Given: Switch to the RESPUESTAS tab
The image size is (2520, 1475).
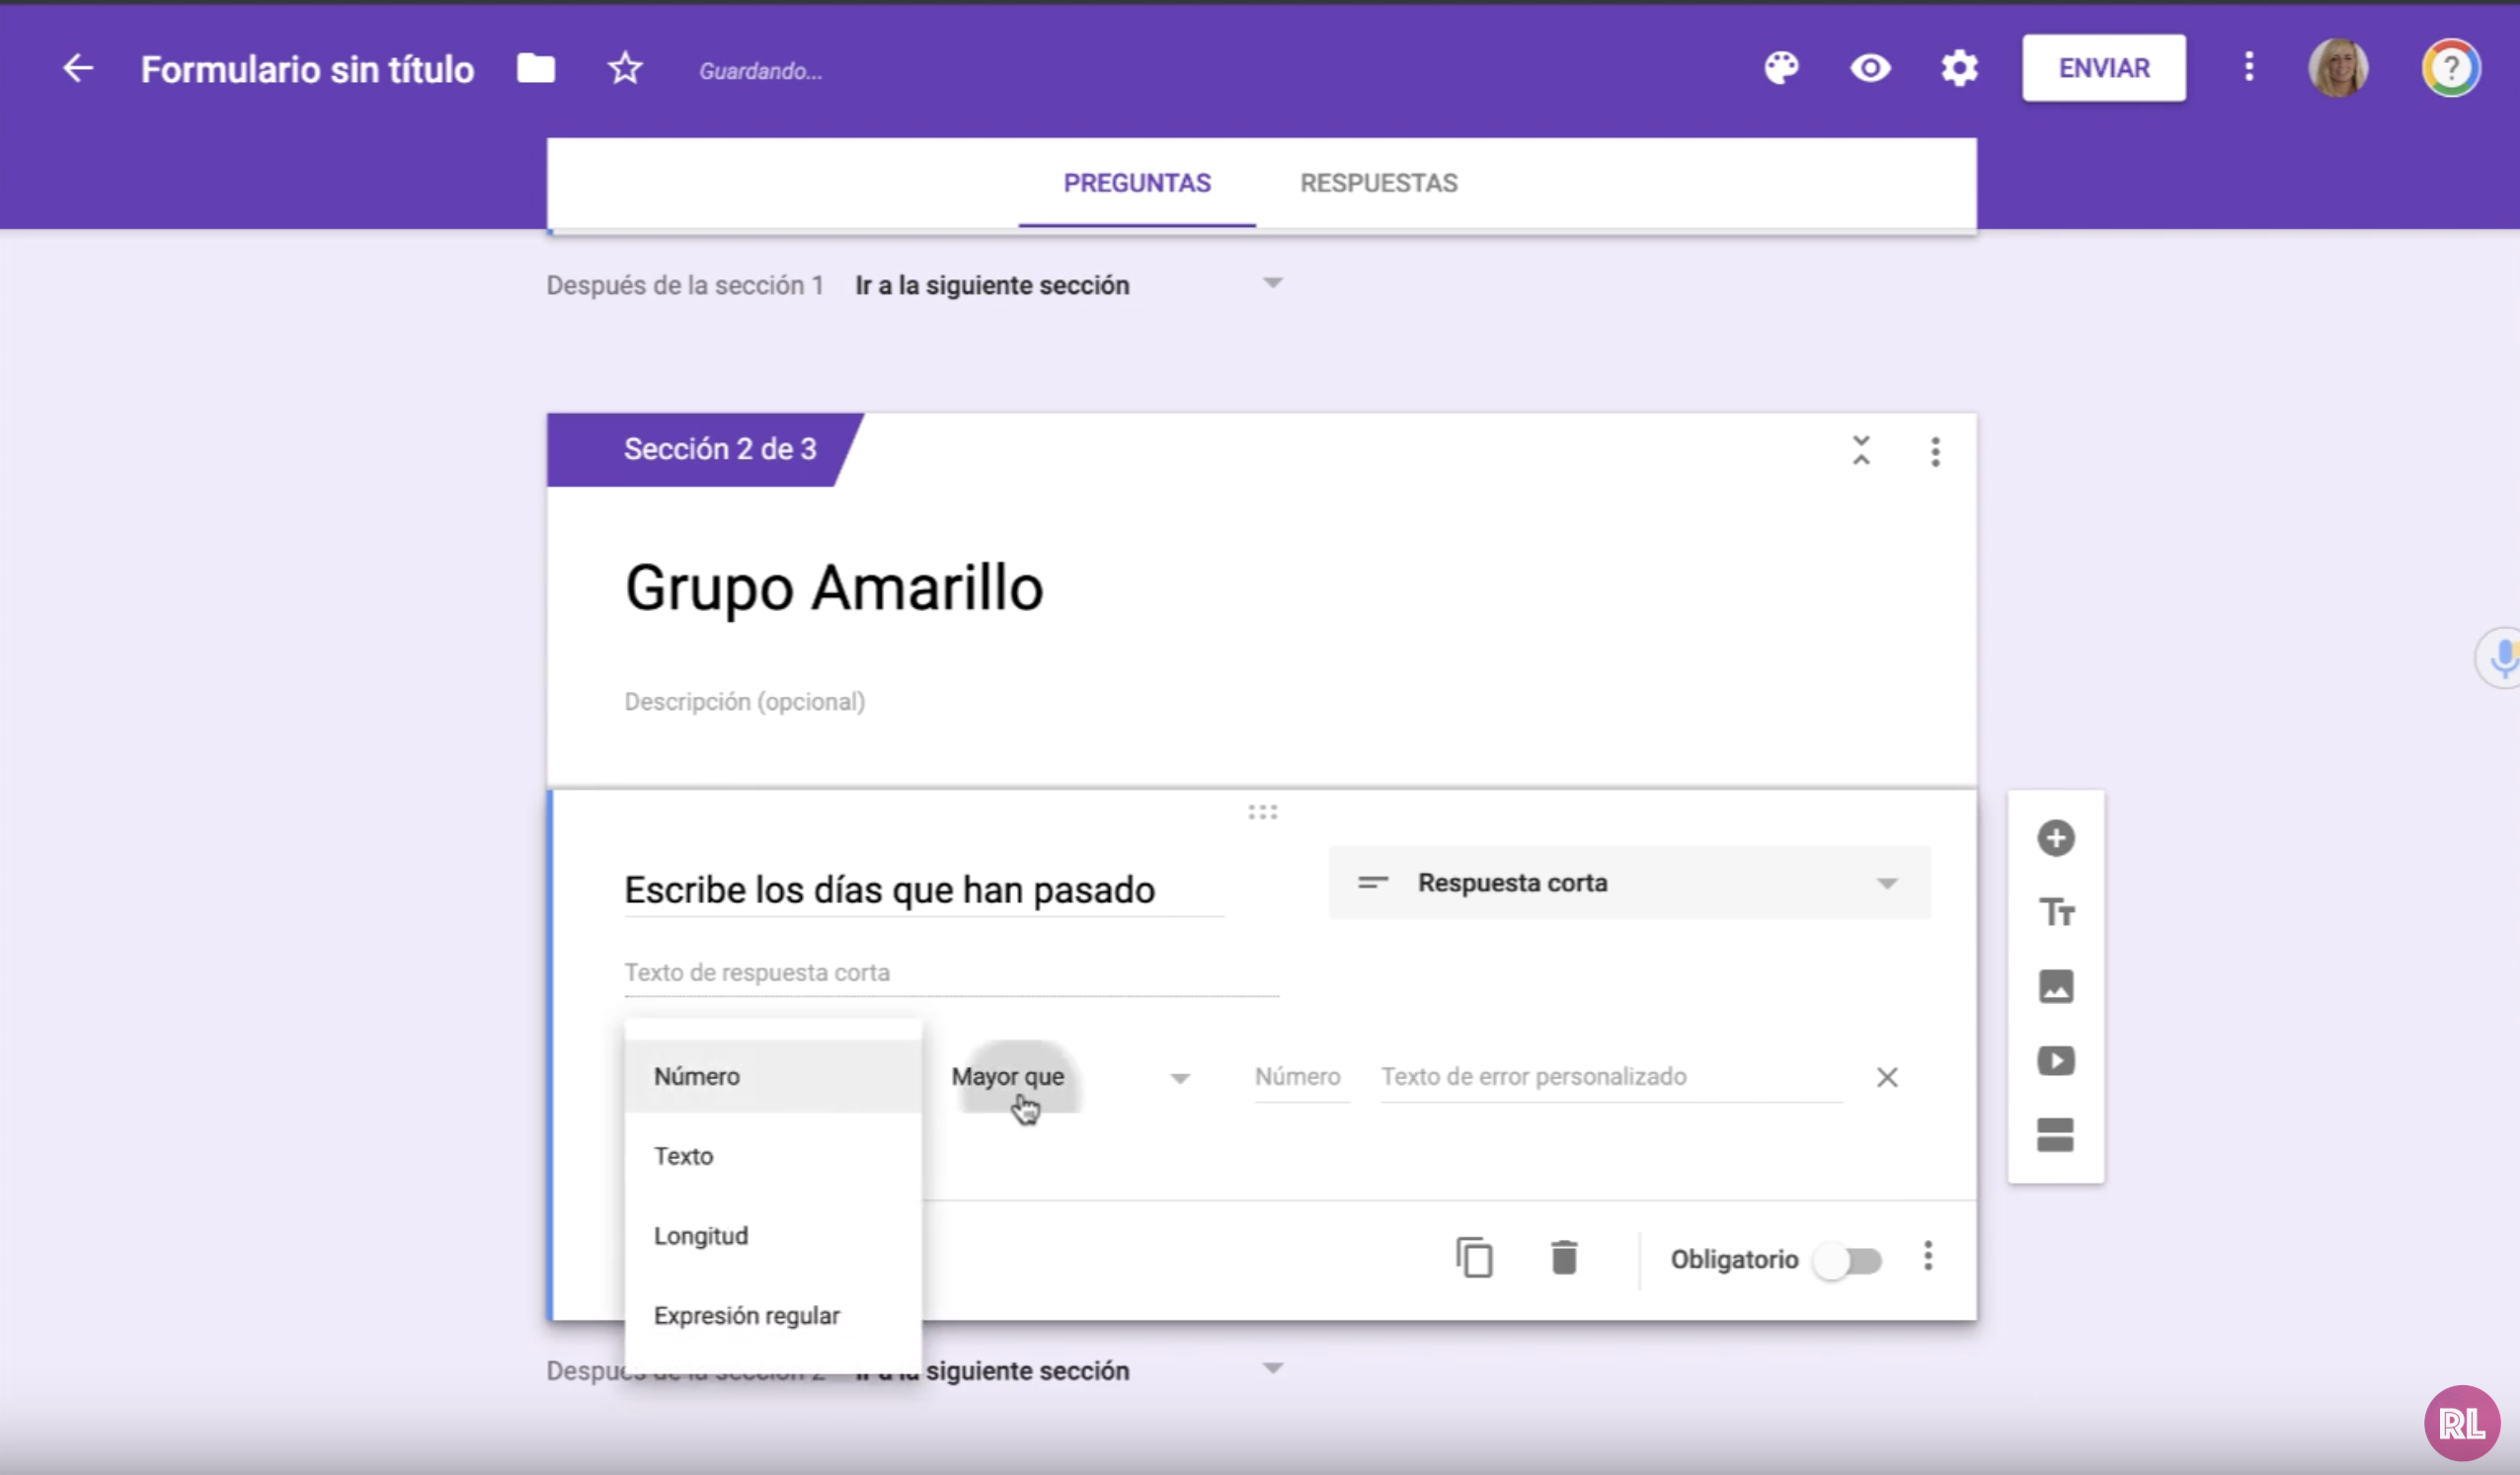Looking at the screenshot, I should click(x=1378, y=183).
